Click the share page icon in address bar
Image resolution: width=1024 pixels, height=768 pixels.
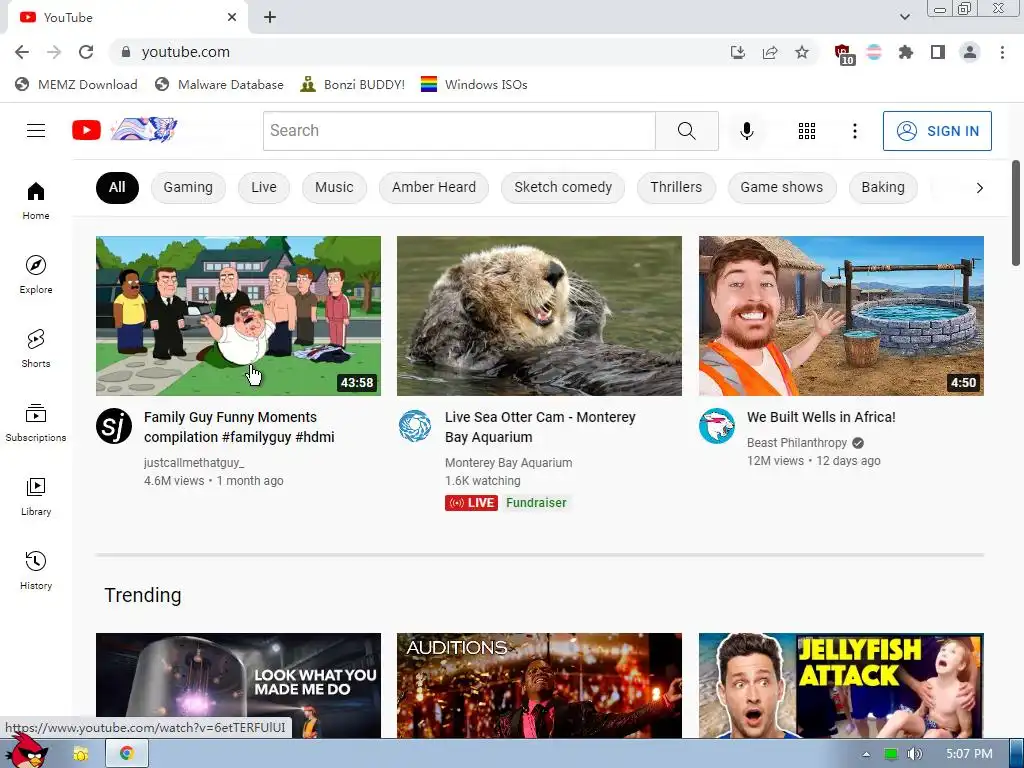770,52
